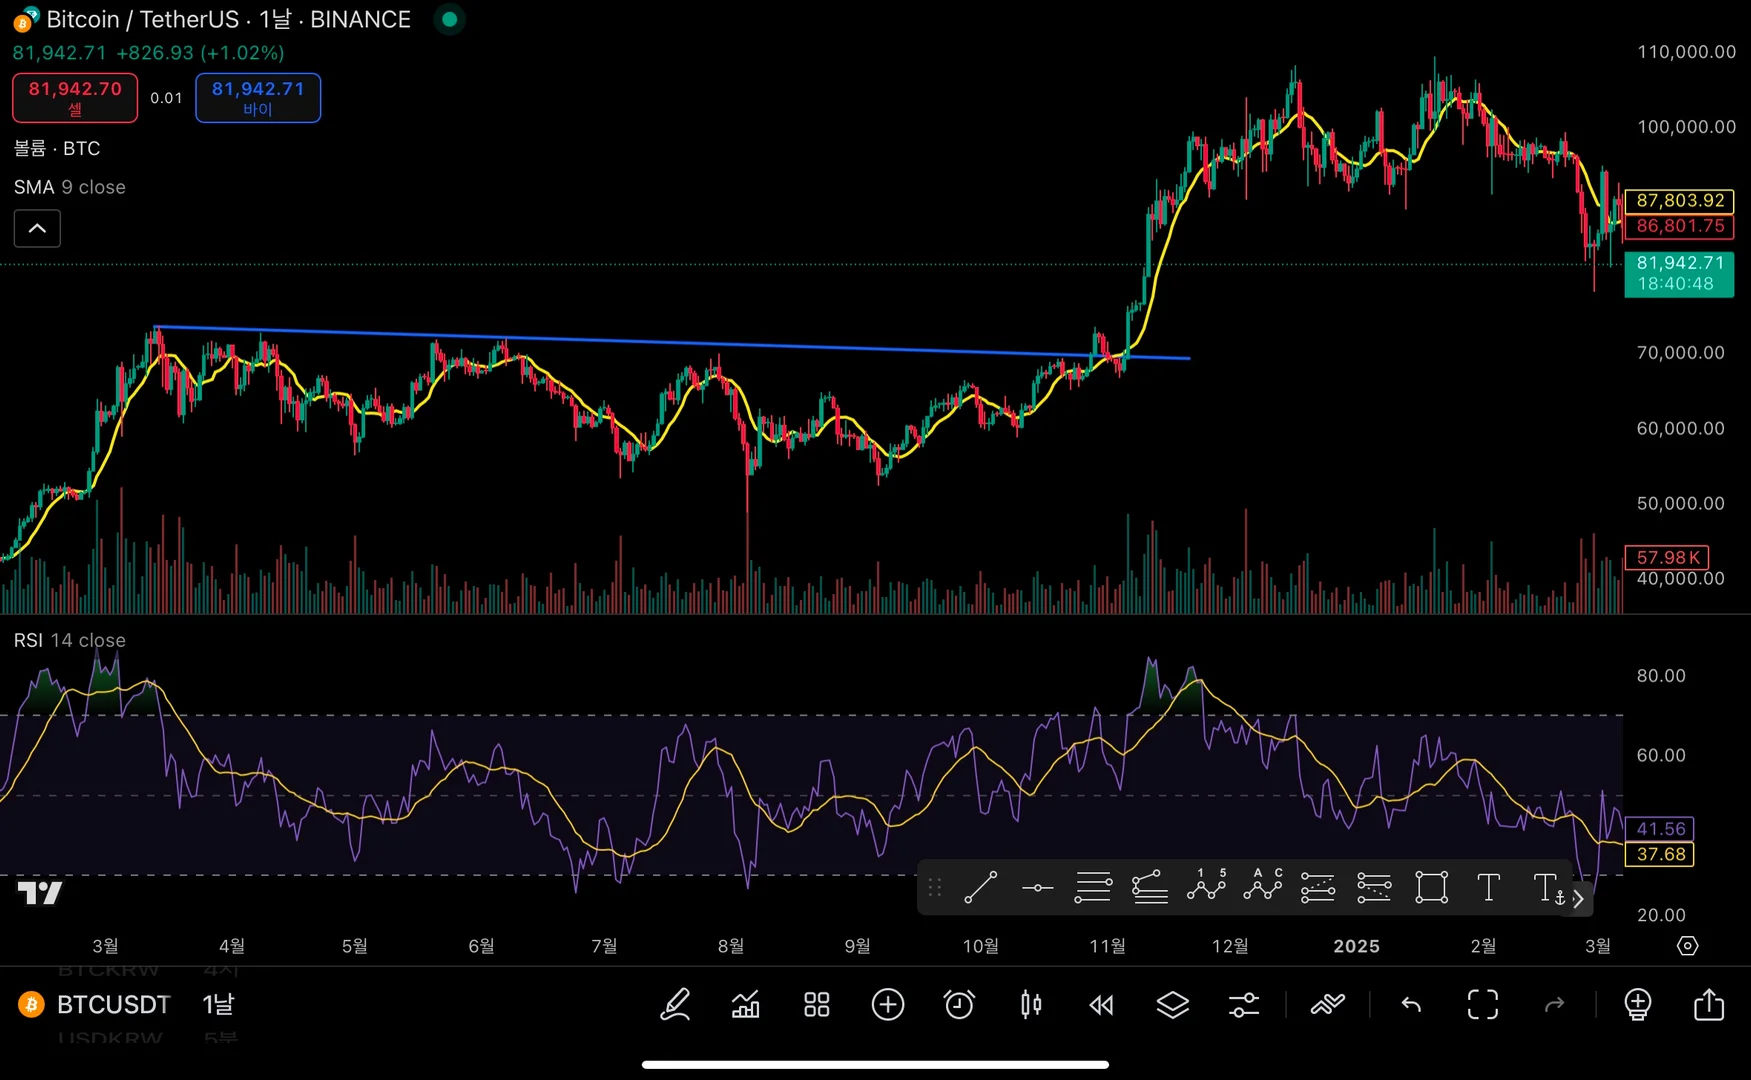Select the Rectangle drawing tool
Image resolution: width=1751 pixels, height=1080 pixels.
coord(1431,888)
